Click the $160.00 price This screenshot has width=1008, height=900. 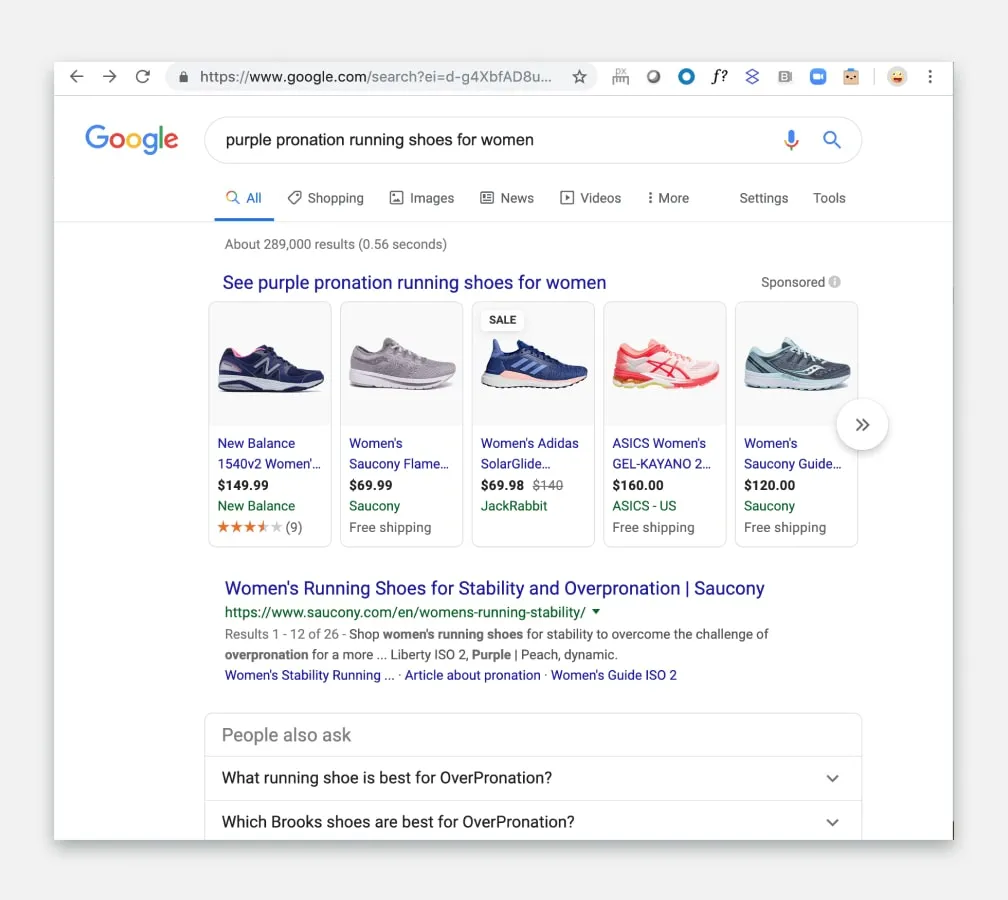pos(638,485)
